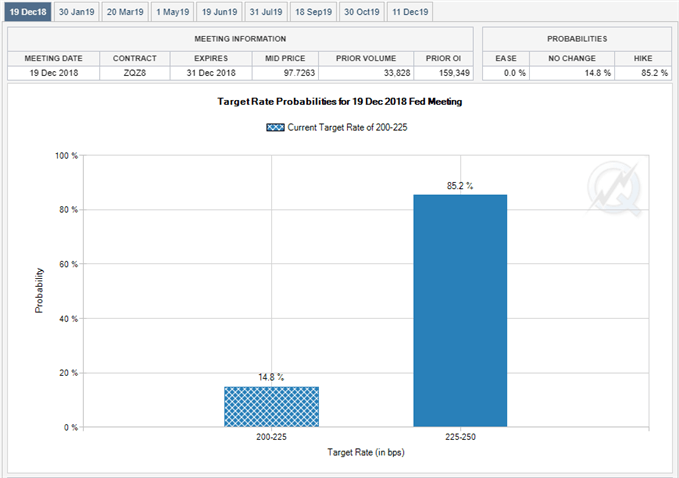Open the 31 Jul19 meeting tab
The width and height of the screenshot is (679, 478).
point(266,12)
